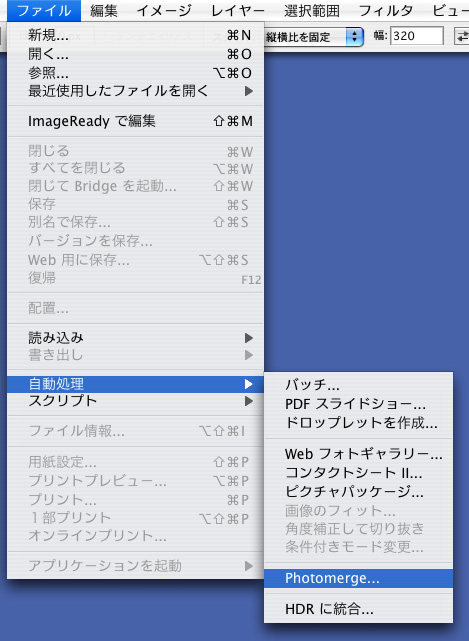Choose 参照... menu item
Viewport: 469px width, 641px height.
135,73
